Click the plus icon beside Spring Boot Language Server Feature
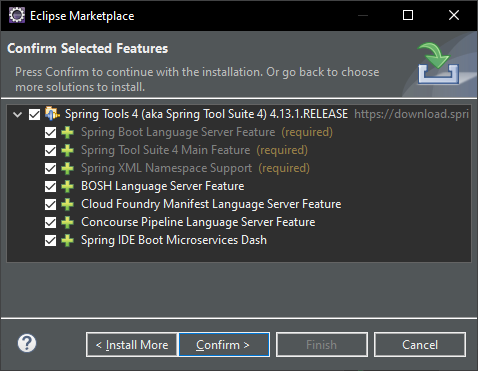This screenshot has height=371, width=478. coord(67,132)
